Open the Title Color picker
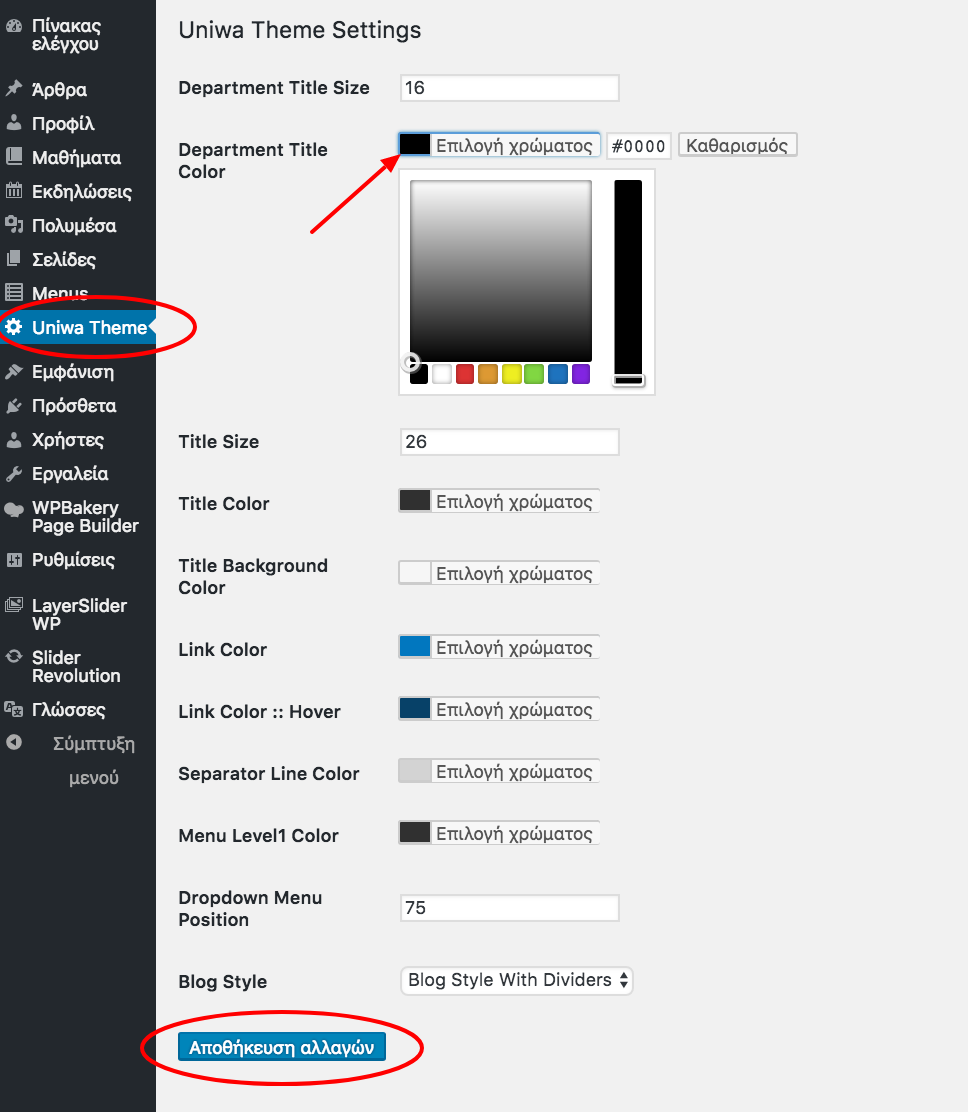Viewport: 968px width, 1112px height. 499,501
